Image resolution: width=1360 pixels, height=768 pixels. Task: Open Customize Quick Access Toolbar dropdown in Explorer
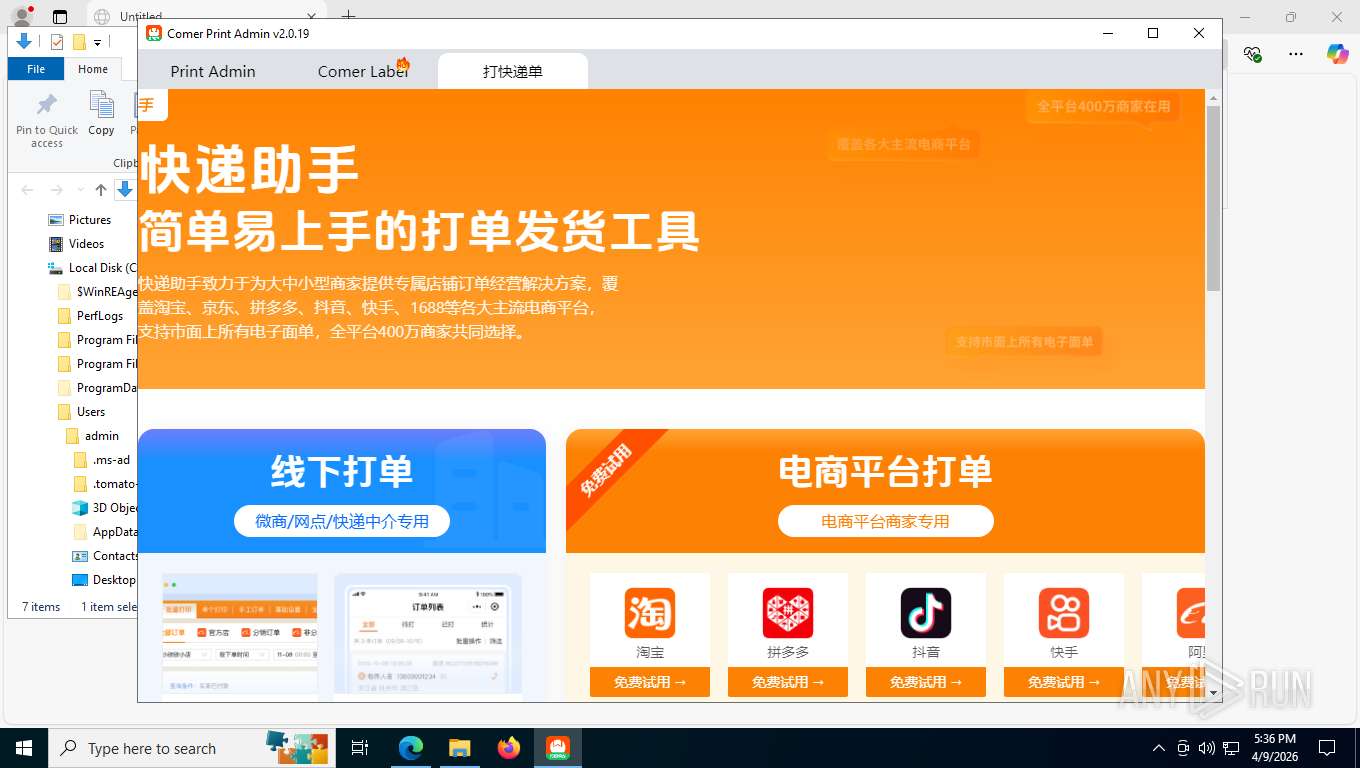coord(98,42)
